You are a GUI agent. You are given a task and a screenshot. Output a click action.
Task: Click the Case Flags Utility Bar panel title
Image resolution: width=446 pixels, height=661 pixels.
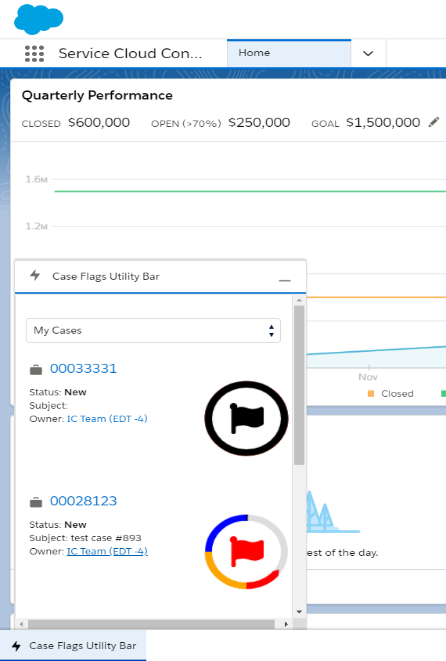tap(106, 277)
